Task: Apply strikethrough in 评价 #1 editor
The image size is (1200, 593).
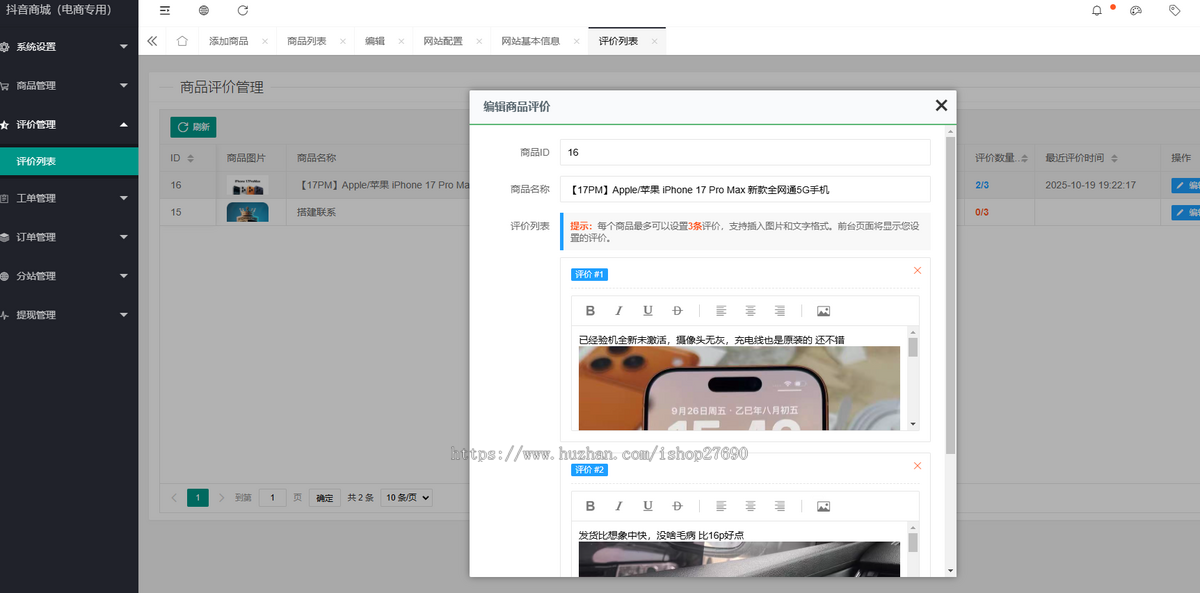Action: 677,311
